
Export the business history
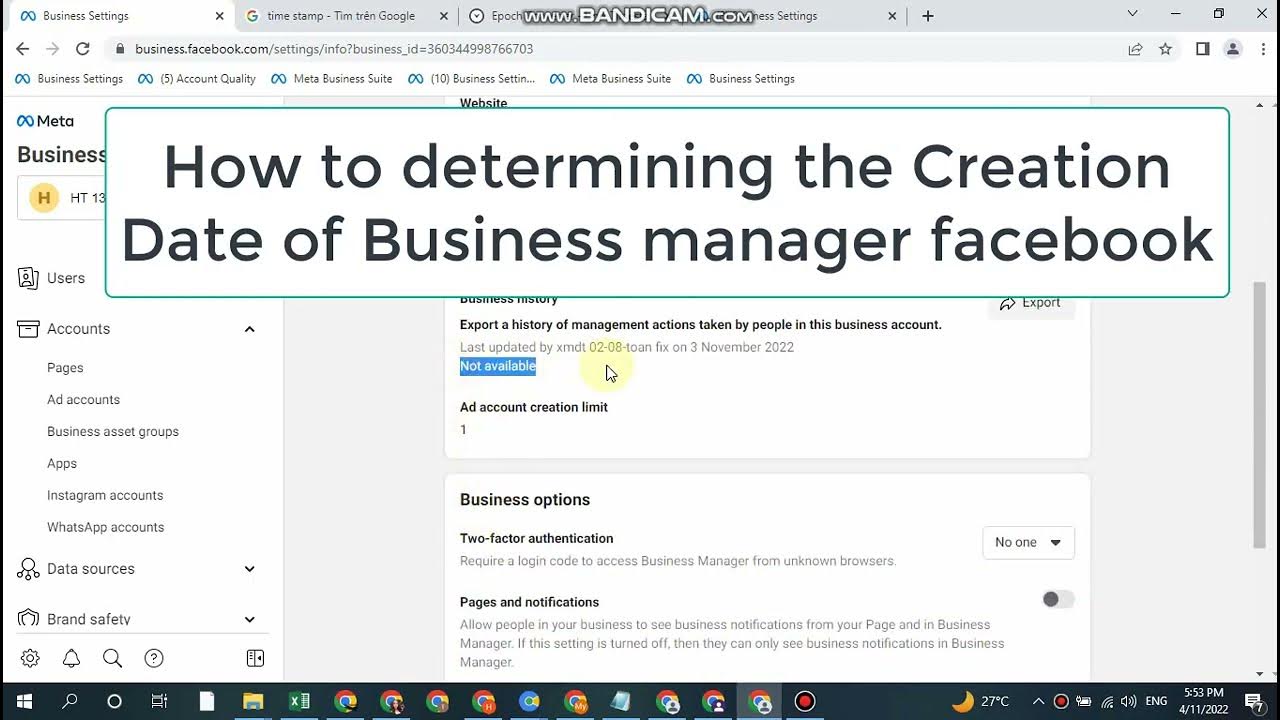pos(1031,303)
